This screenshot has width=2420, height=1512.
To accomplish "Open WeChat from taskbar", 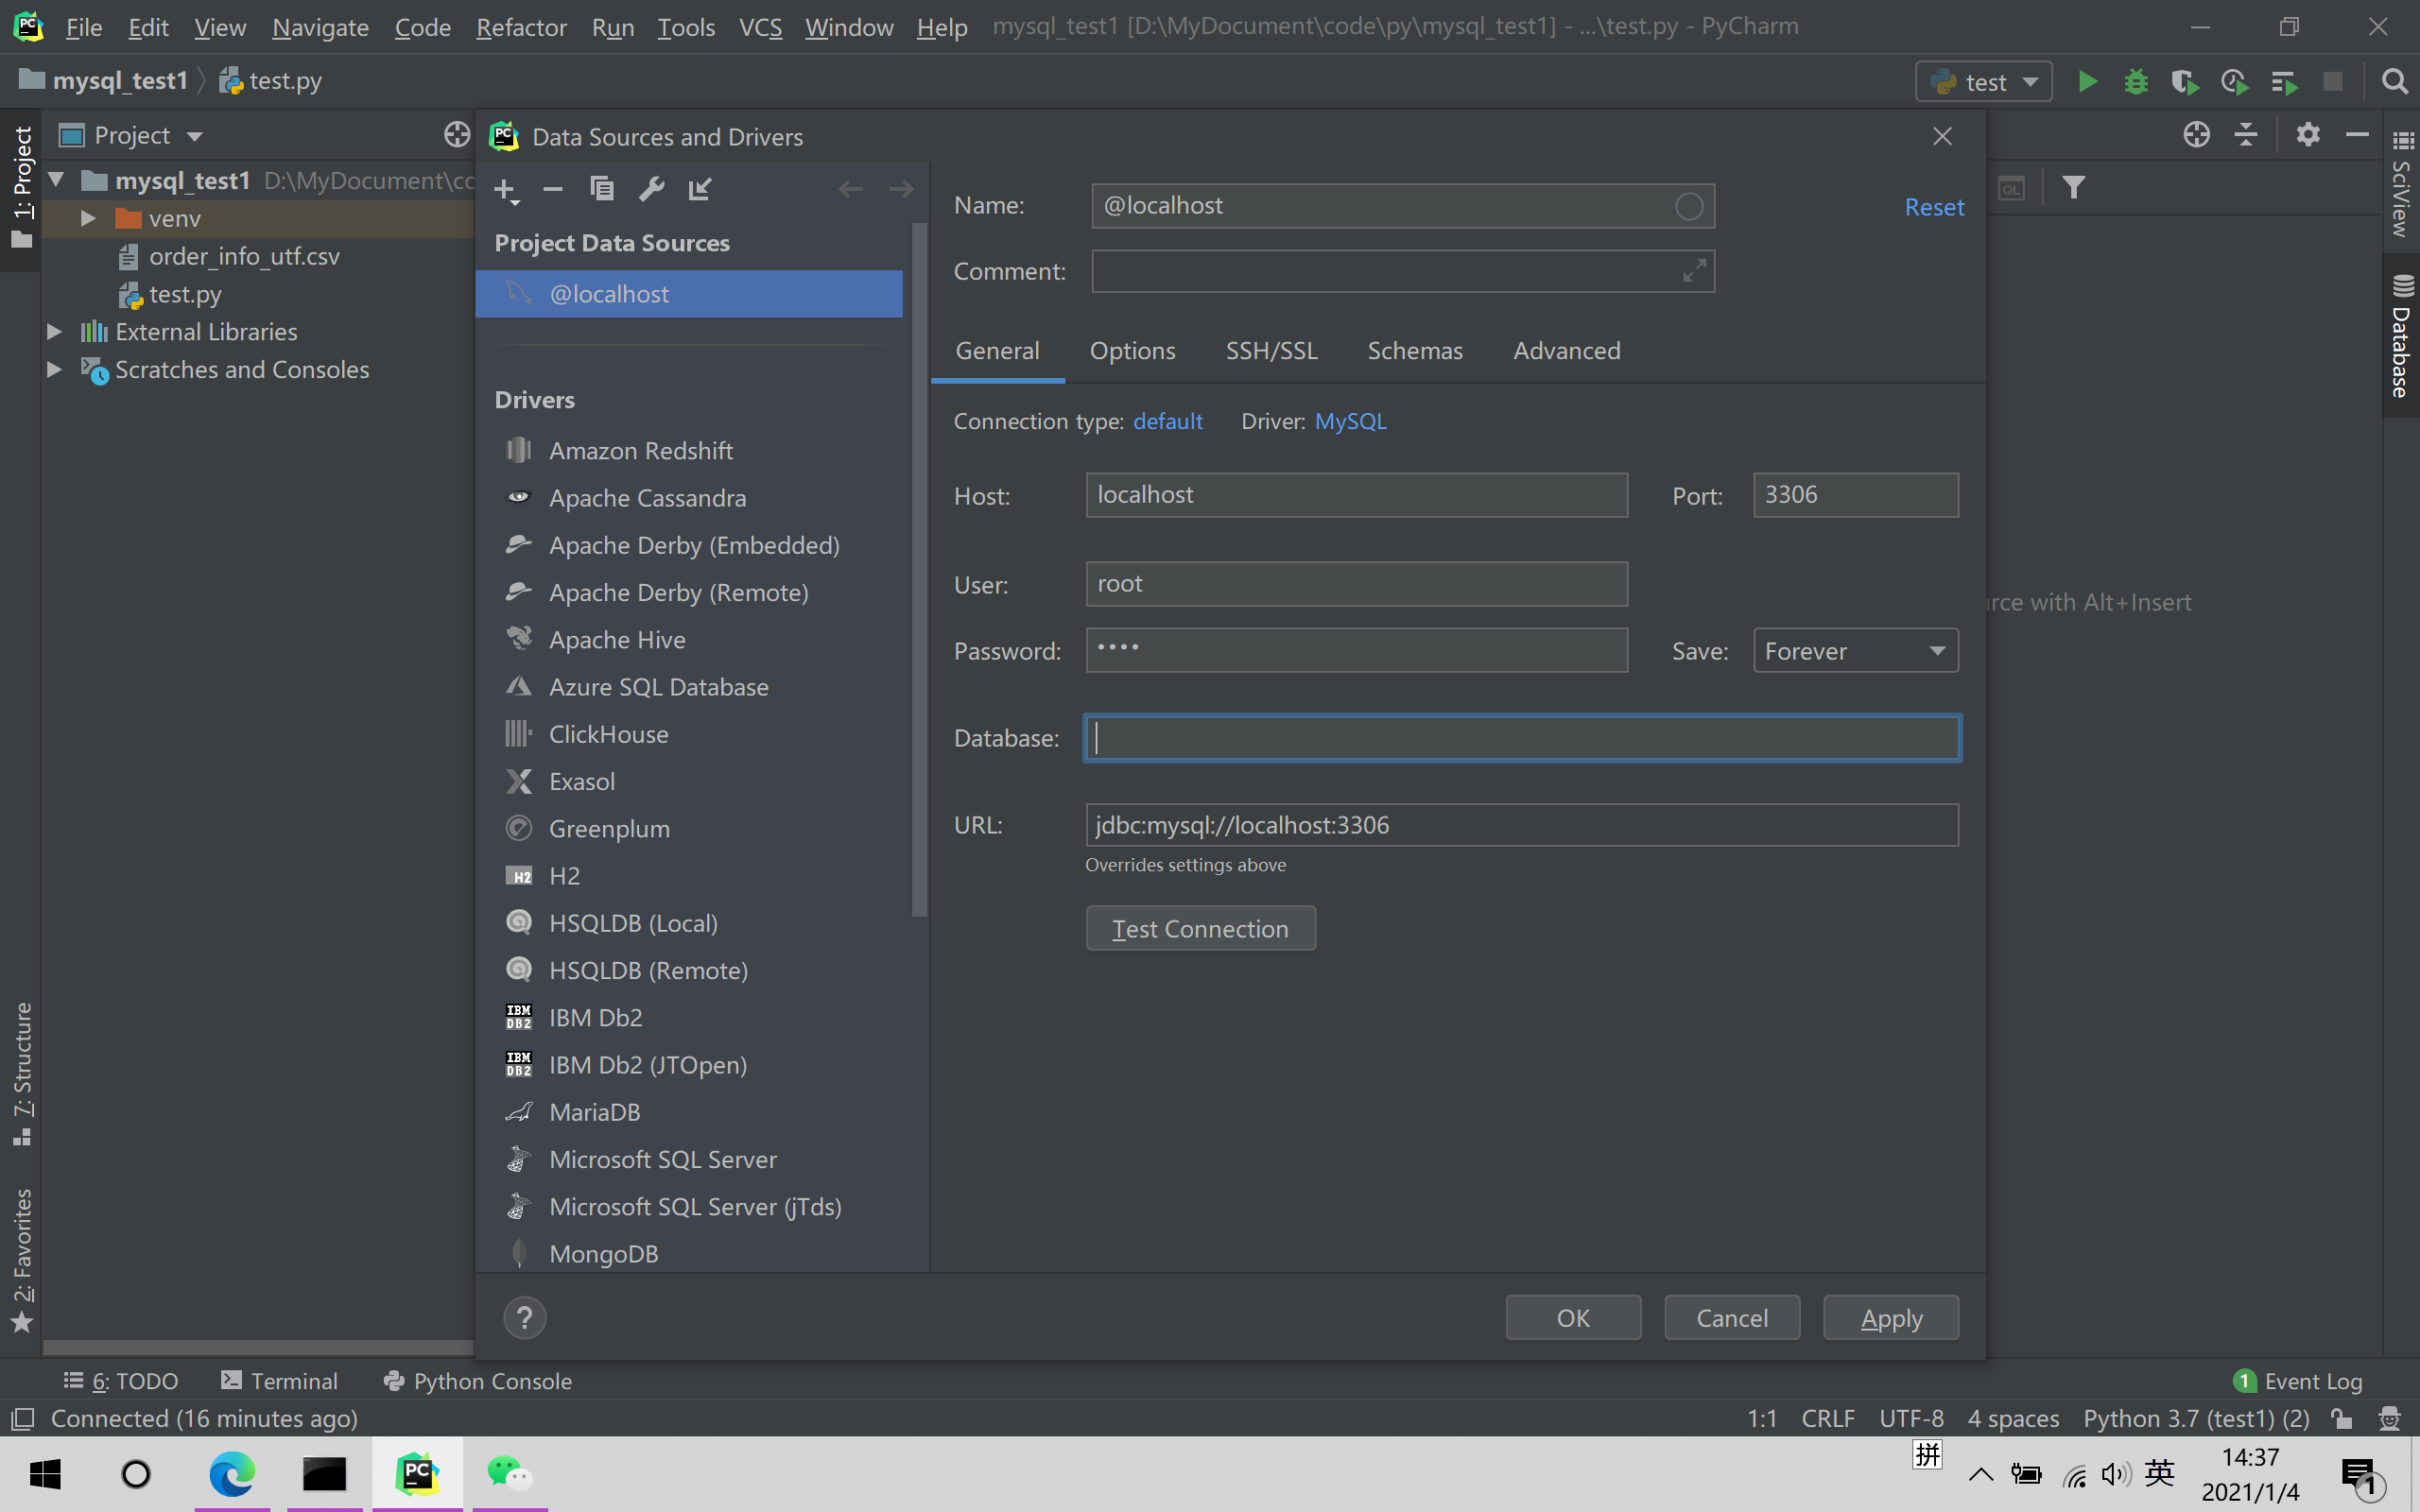I will click(510, 1474).
